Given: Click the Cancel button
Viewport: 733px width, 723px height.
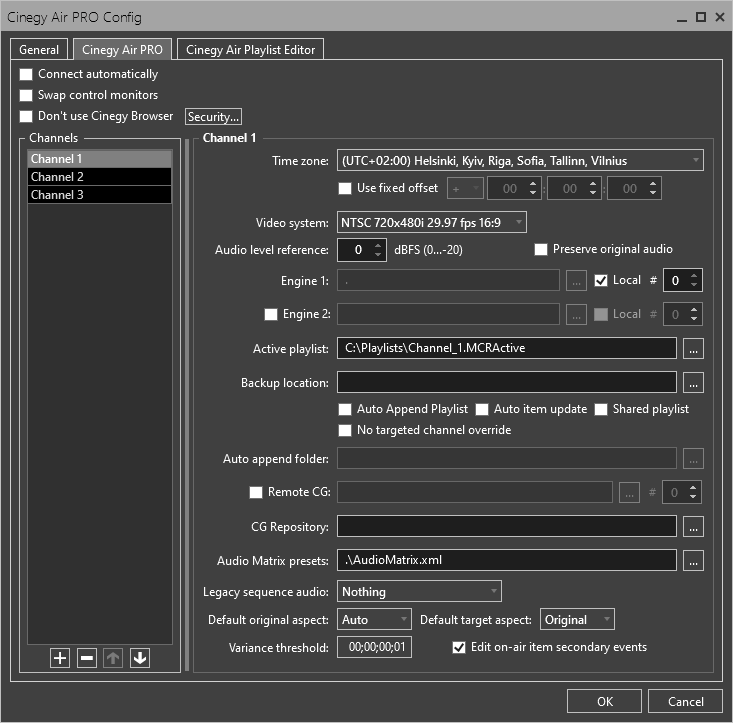Looking at the screenshot, I should pyautogui.click(x=685, y=701).
